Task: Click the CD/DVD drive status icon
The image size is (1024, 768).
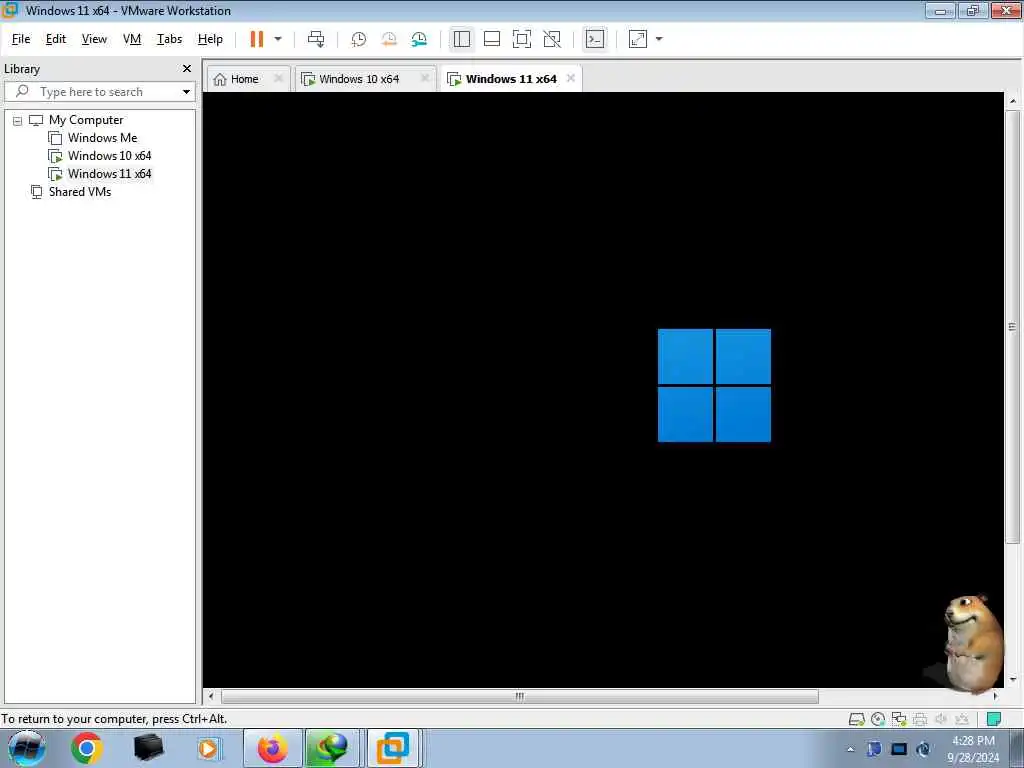Action: (878, 719)
